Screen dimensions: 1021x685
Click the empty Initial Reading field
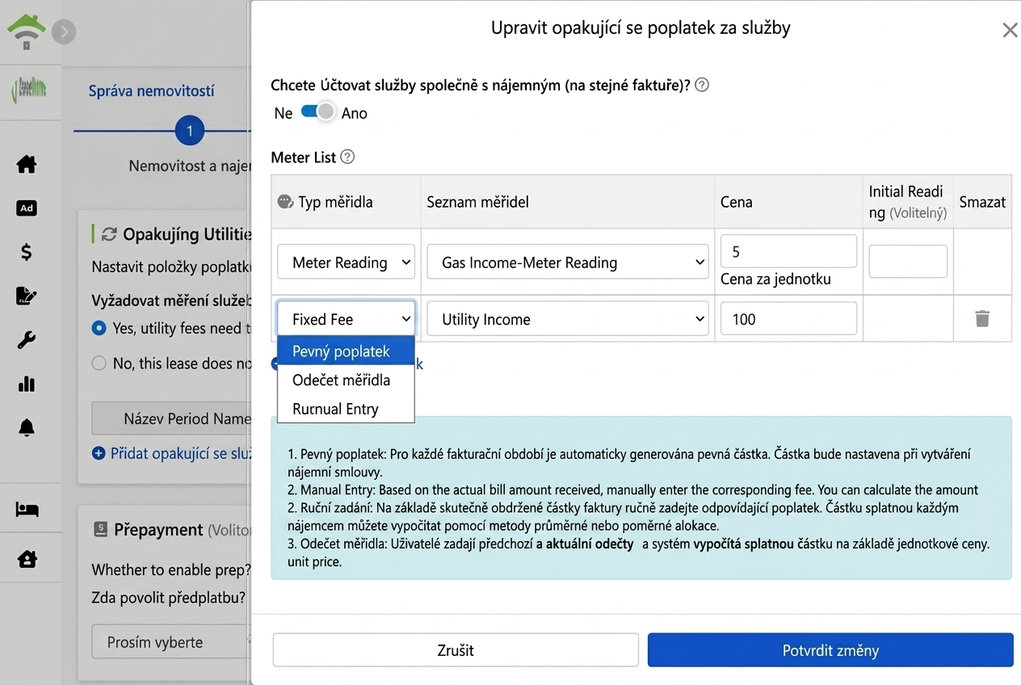point(908,261)
